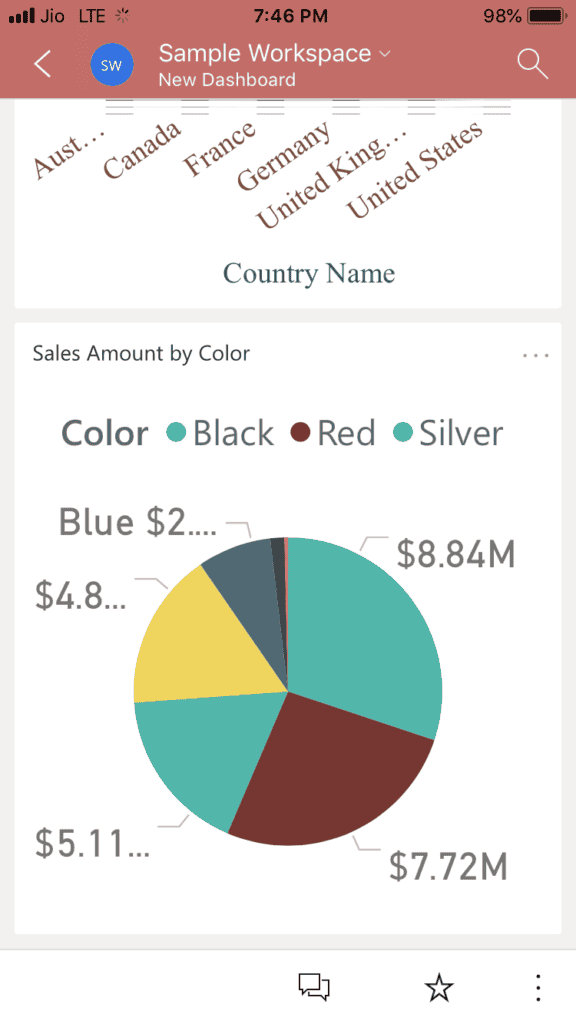Open the conversation/comments icon at the bottom

pos(313,986)
